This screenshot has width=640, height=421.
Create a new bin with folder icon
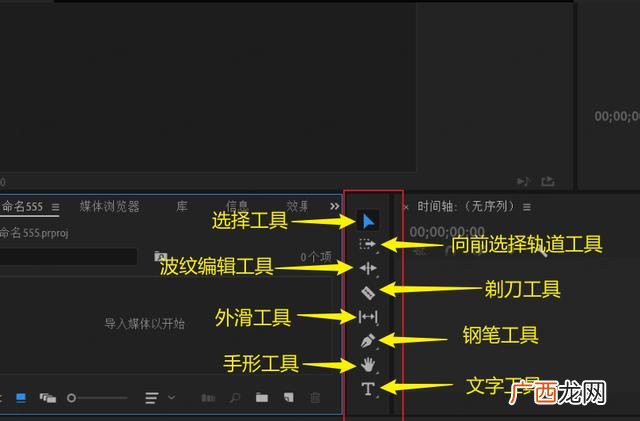coord(262,397)
